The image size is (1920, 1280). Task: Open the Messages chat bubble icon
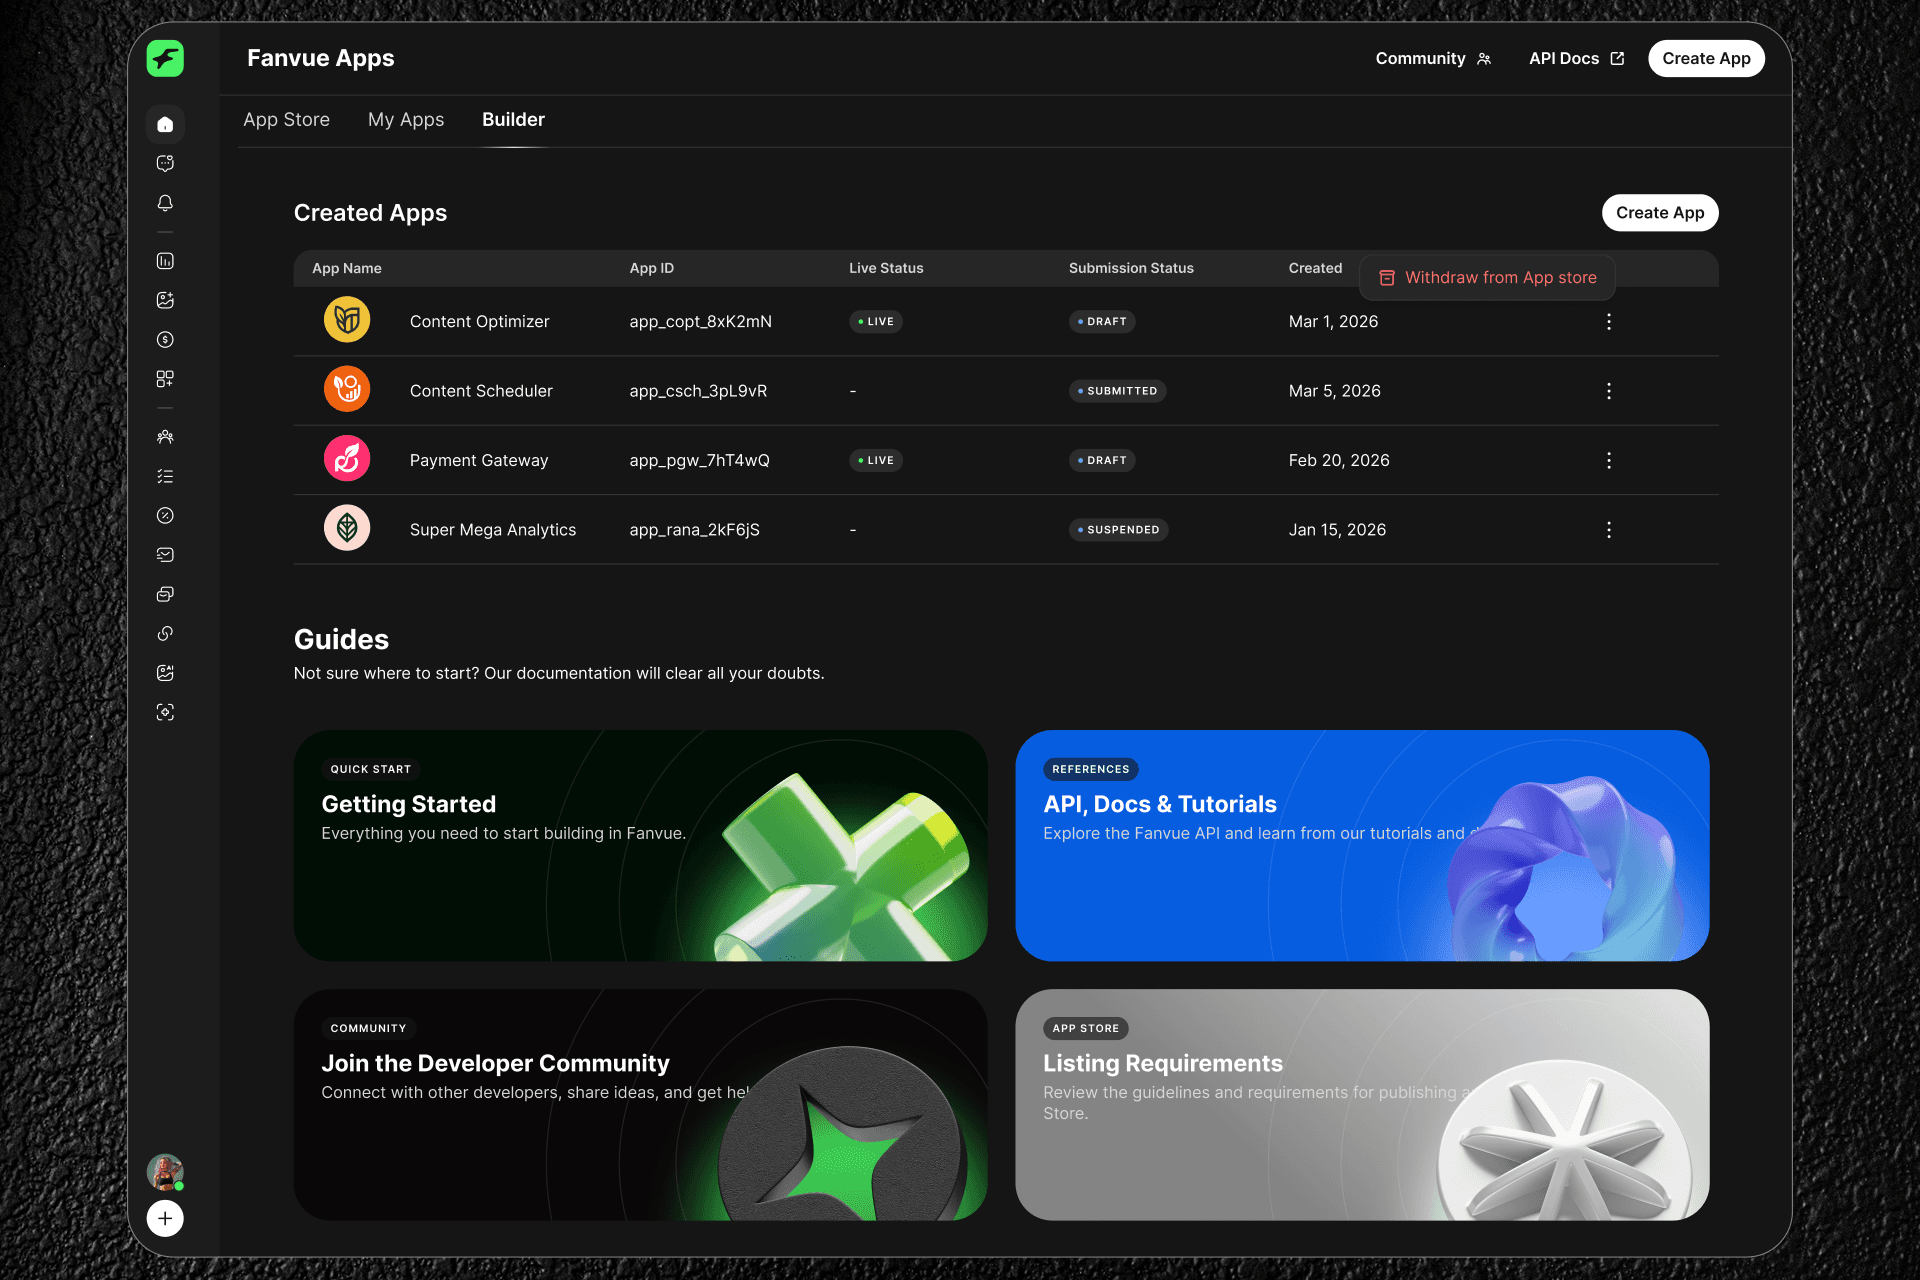165,163
